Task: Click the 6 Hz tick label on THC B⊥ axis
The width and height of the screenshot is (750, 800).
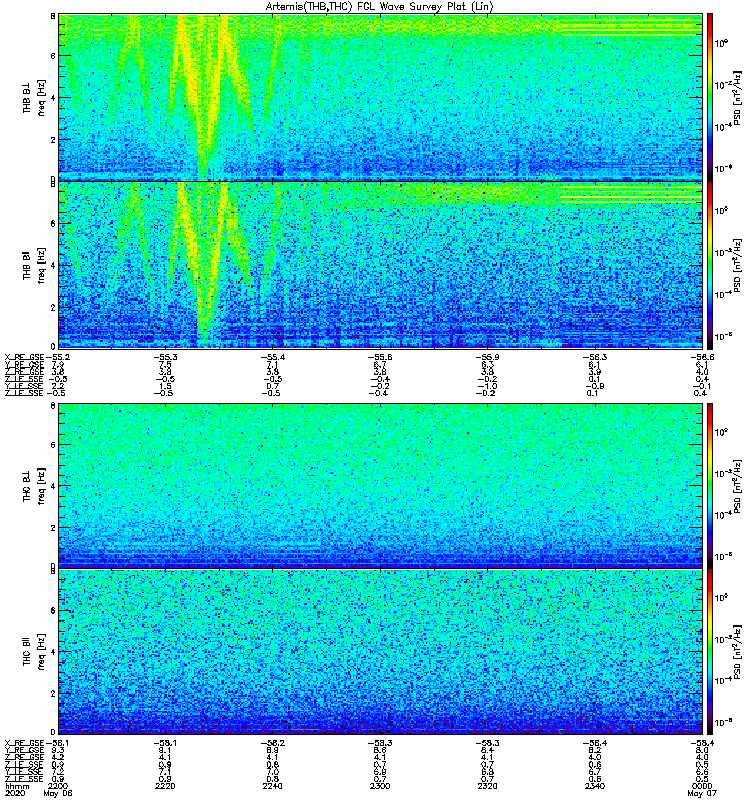Action: (x=53, y=445)
